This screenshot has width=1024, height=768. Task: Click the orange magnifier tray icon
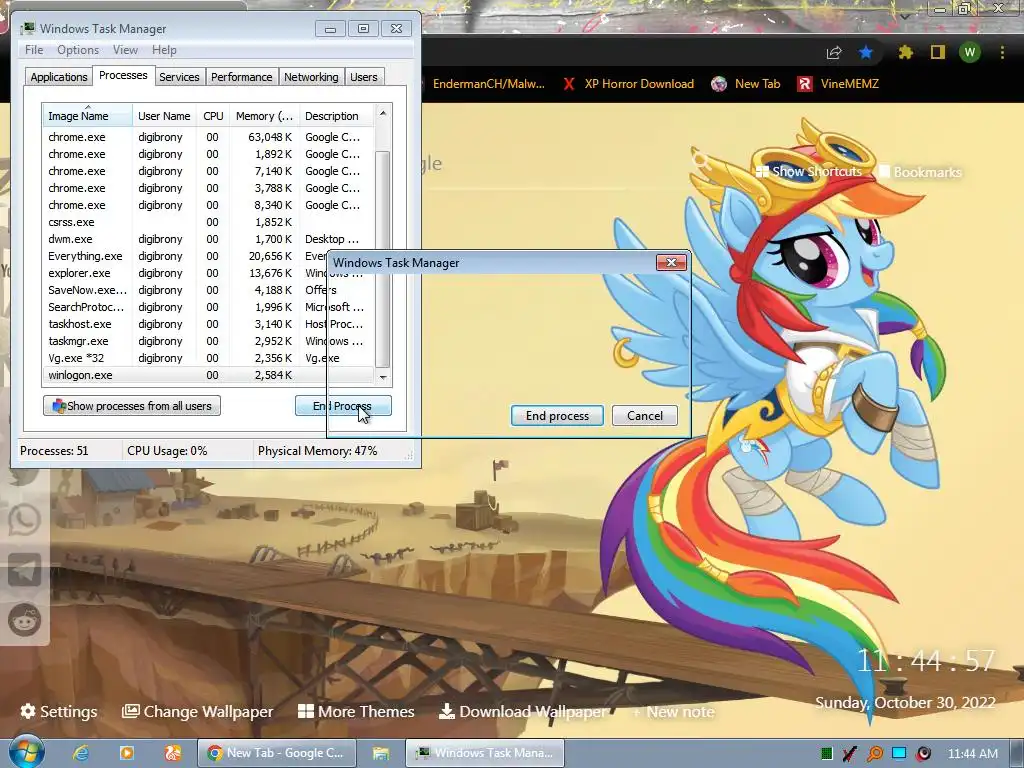click(x=874, y=754)
